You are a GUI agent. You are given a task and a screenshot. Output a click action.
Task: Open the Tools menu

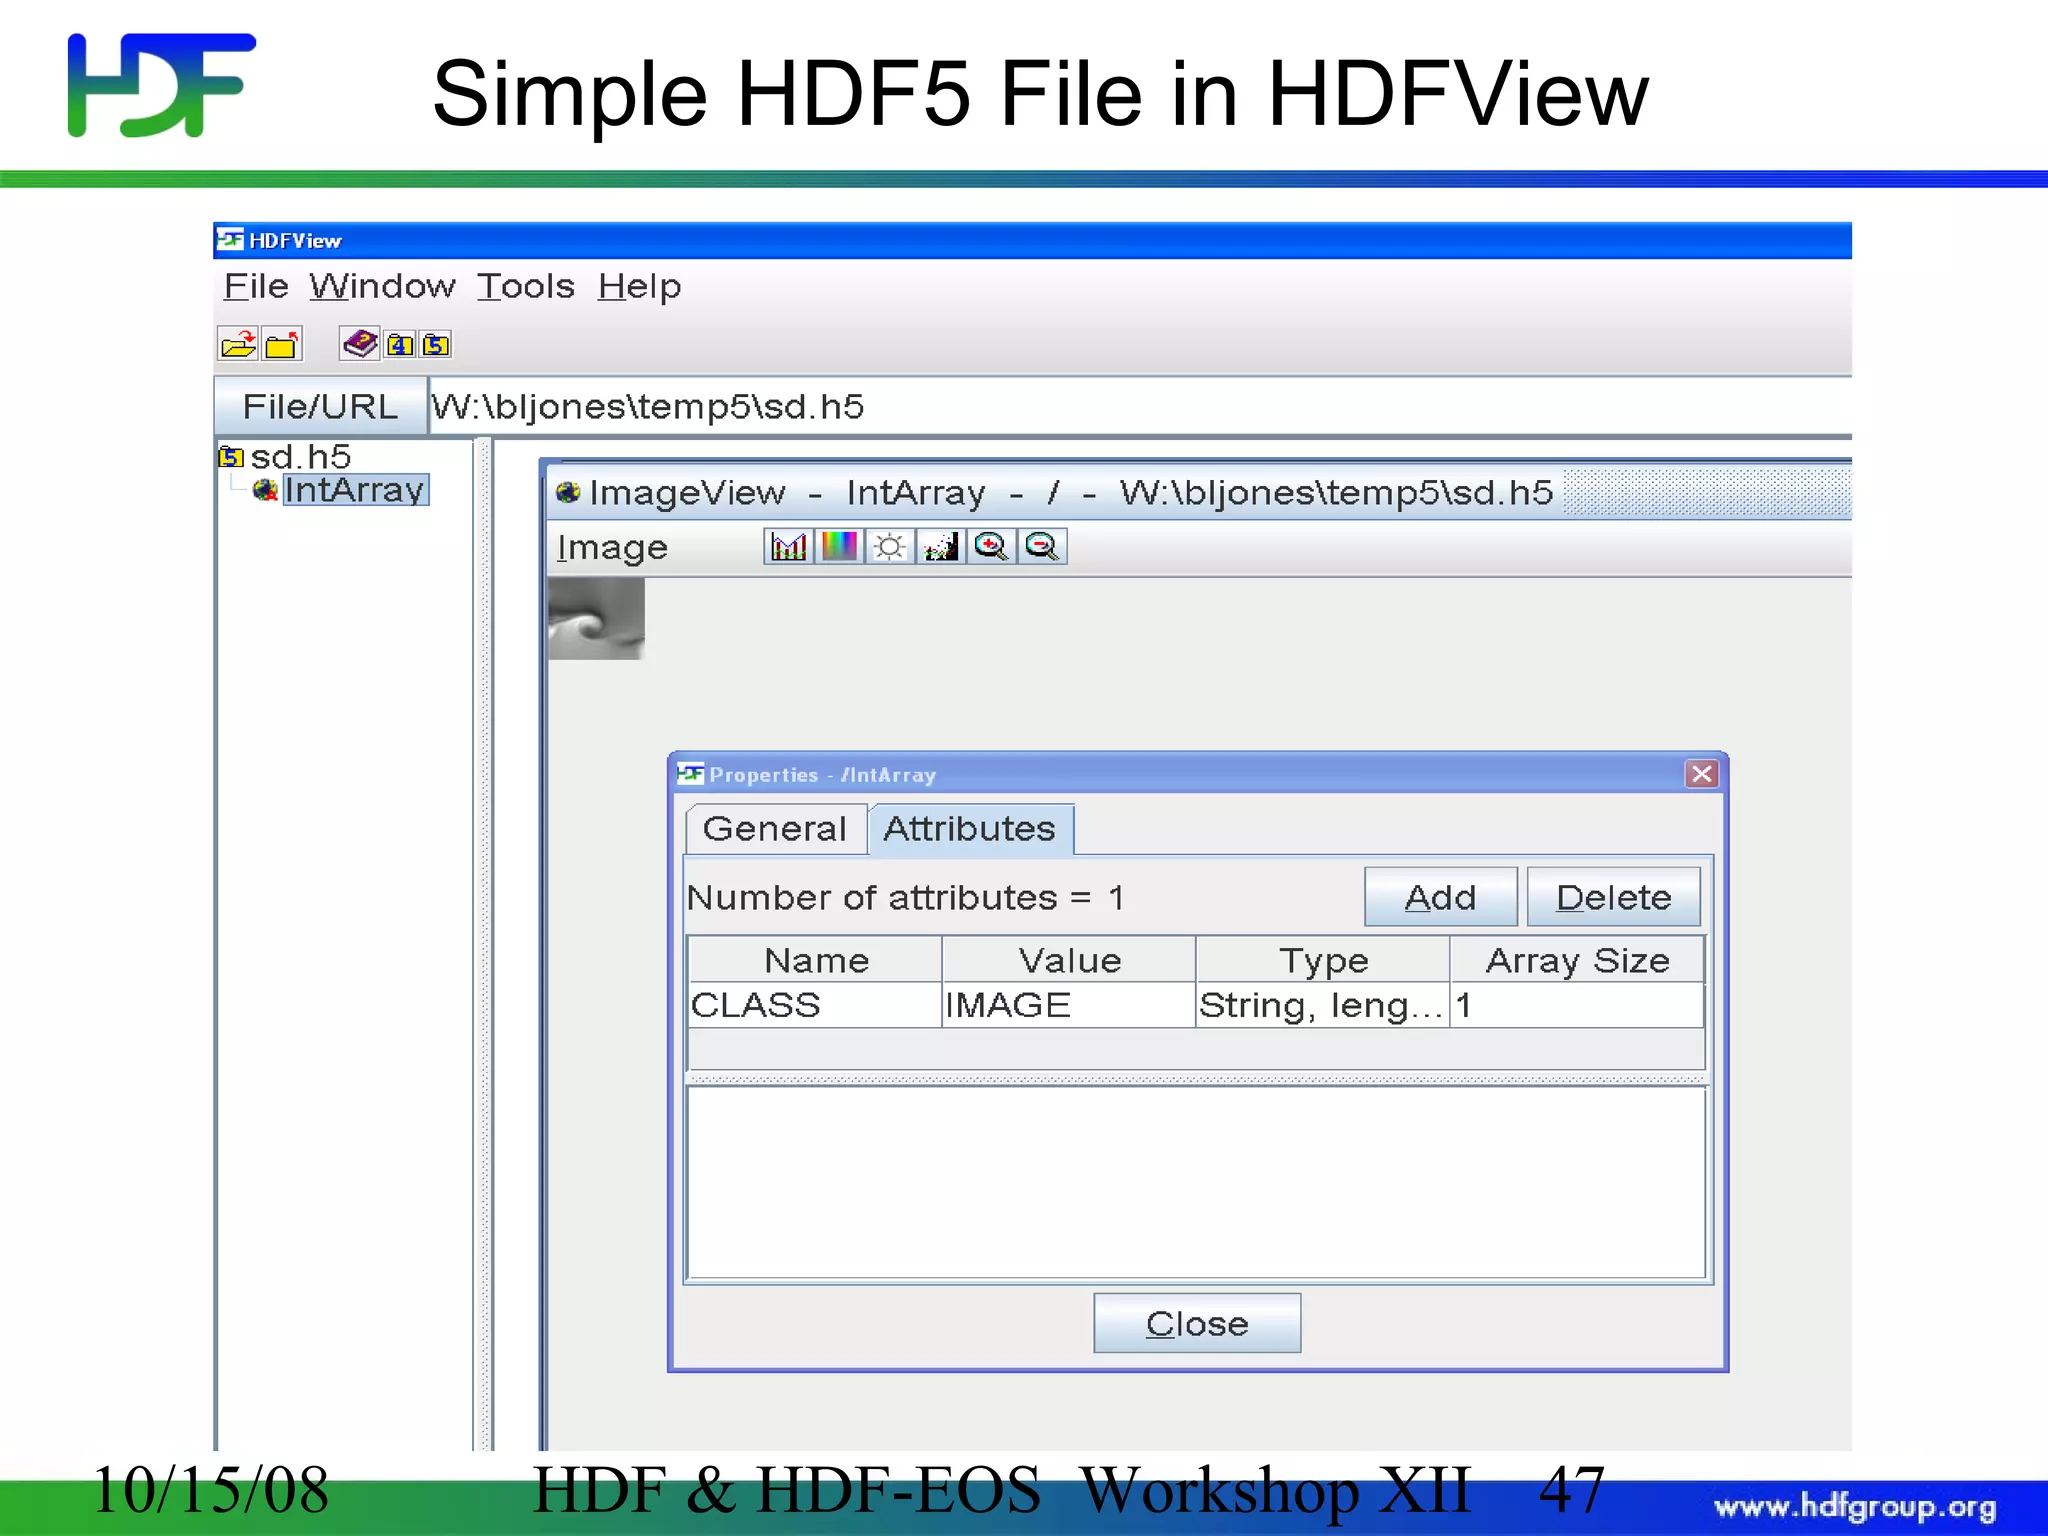point(525,287)
